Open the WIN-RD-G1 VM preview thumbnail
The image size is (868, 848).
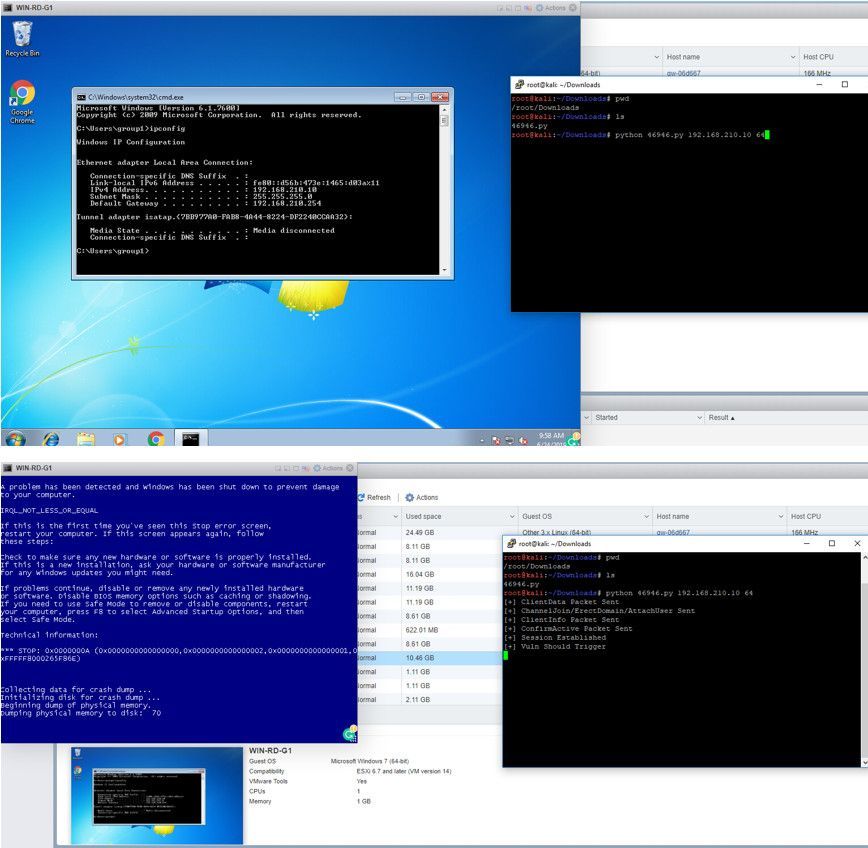click(x=157, y=795)
